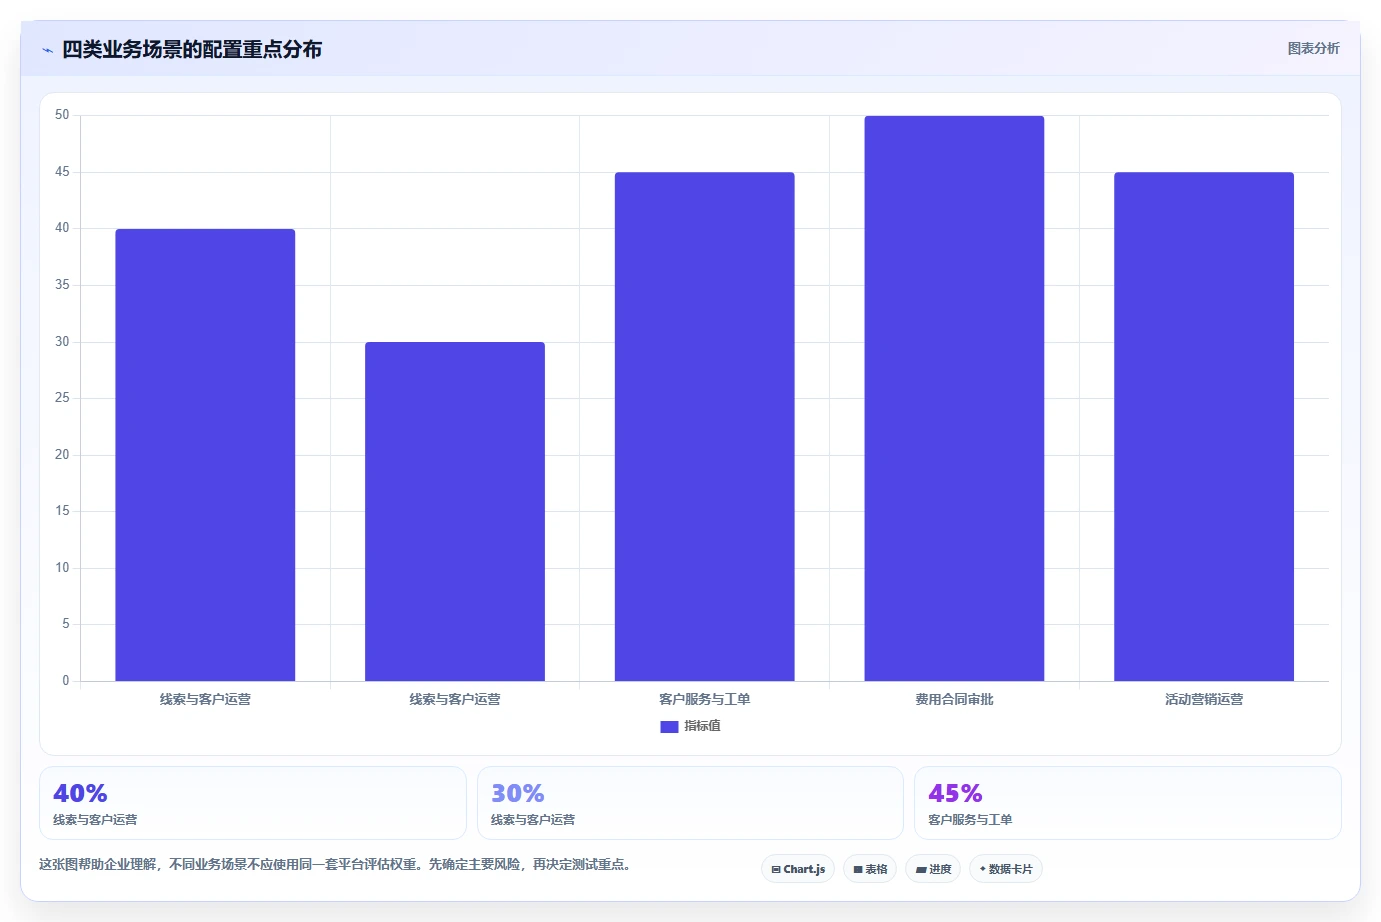Screen dimensions: 1381x922
Task: Click the 图表分析 label in header
Action: pyautogui.click(x=1313, y=48)
